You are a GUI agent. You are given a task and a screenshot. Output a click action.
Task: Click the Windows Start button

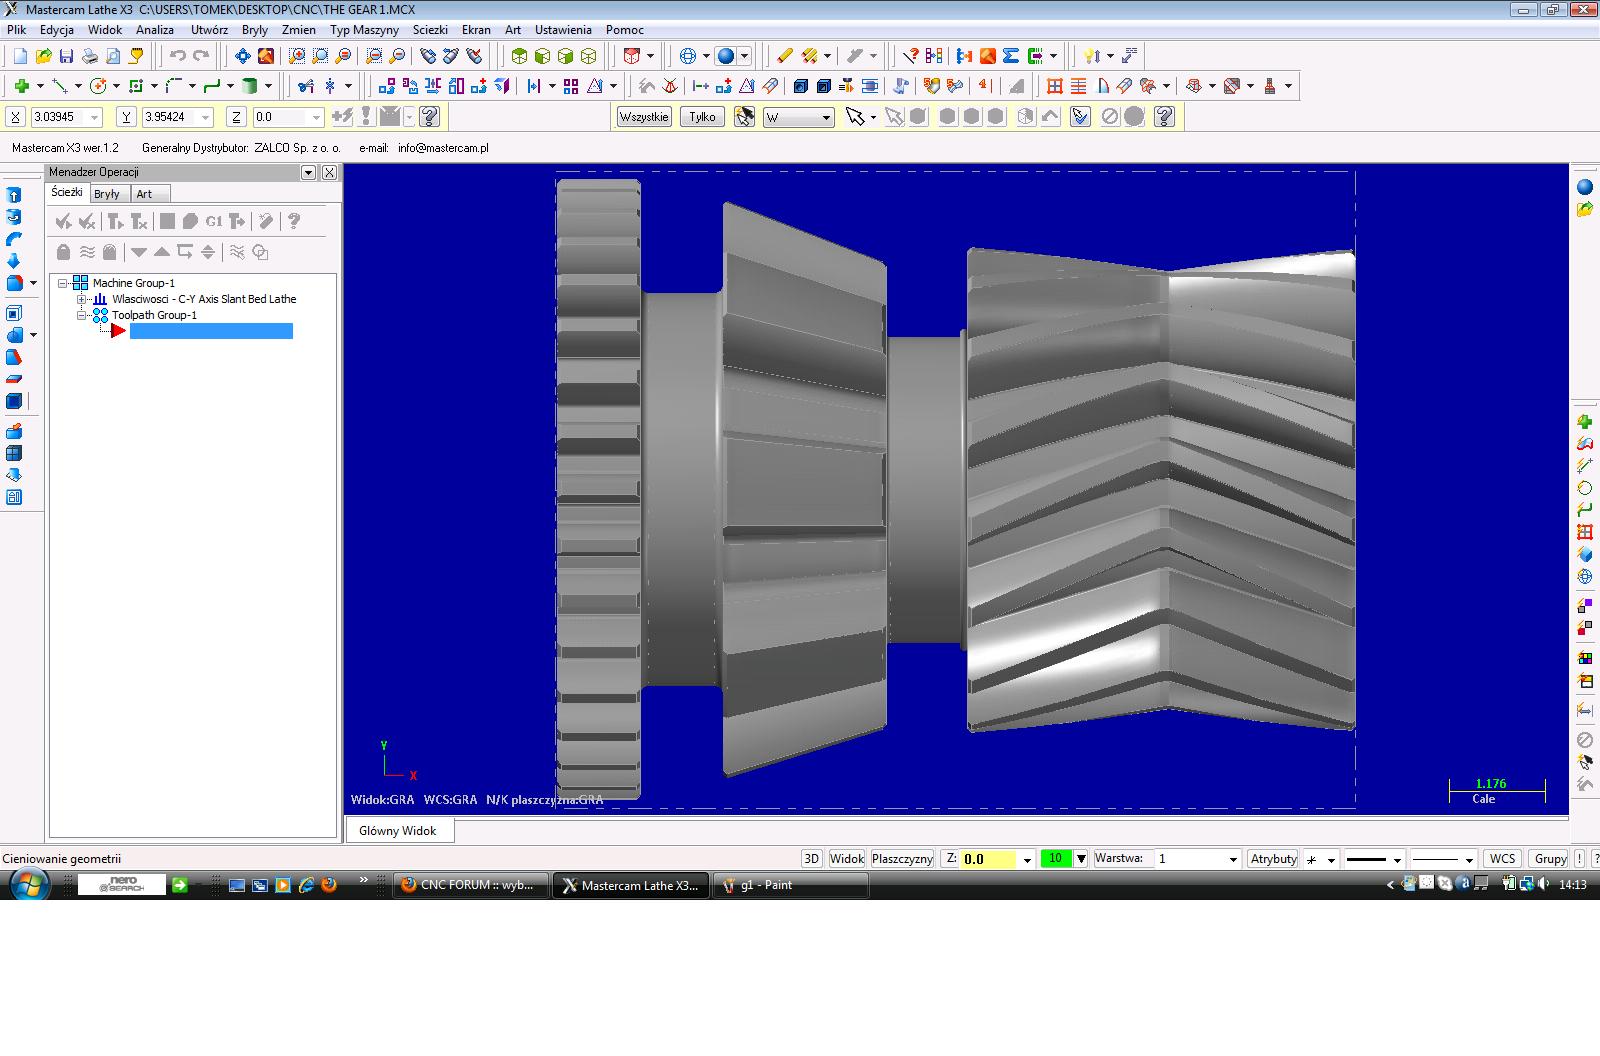pyautogui.click(x=28, y=885)
